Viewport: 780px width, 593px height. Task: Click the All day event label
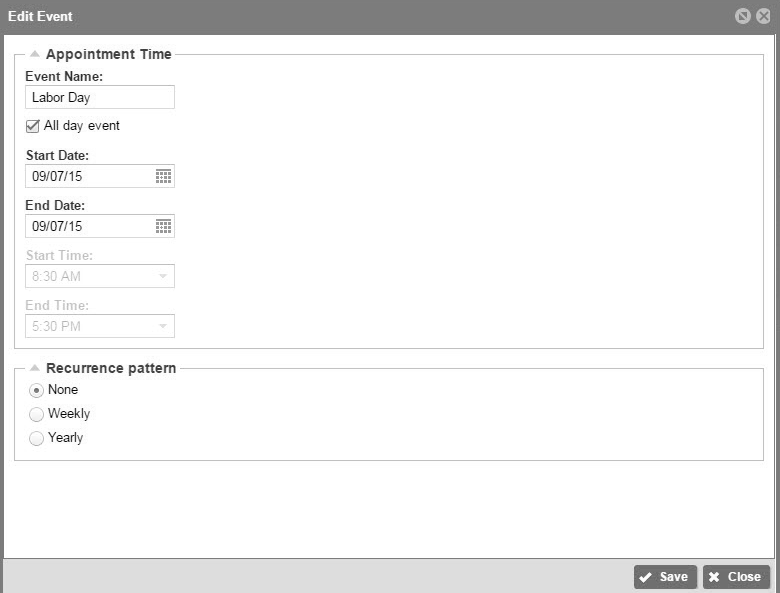(x=82, y=125)
